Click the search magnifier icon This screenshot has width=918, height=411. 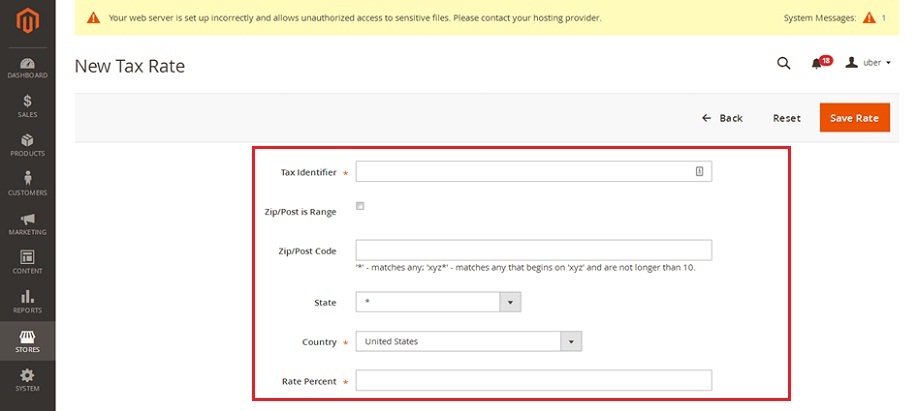click(783, 63)
